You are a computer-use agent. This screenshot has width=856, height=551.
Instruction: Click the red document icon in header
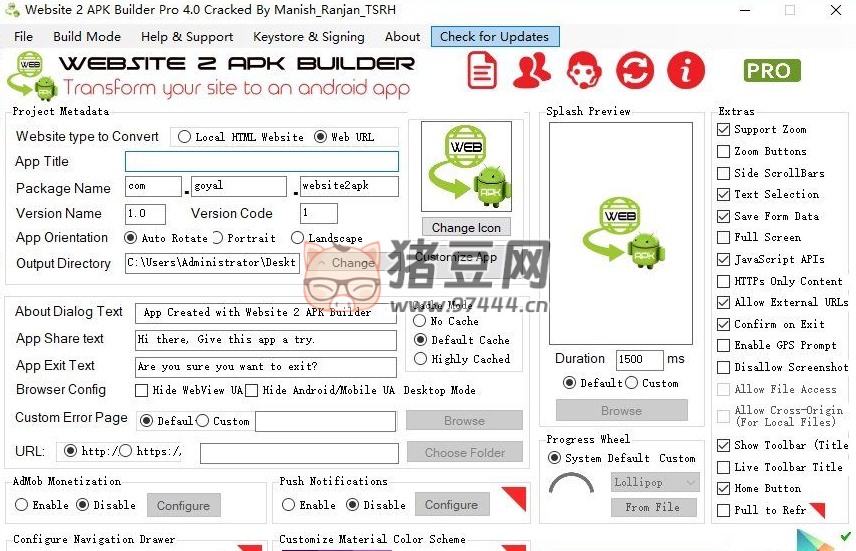(482, 71)
